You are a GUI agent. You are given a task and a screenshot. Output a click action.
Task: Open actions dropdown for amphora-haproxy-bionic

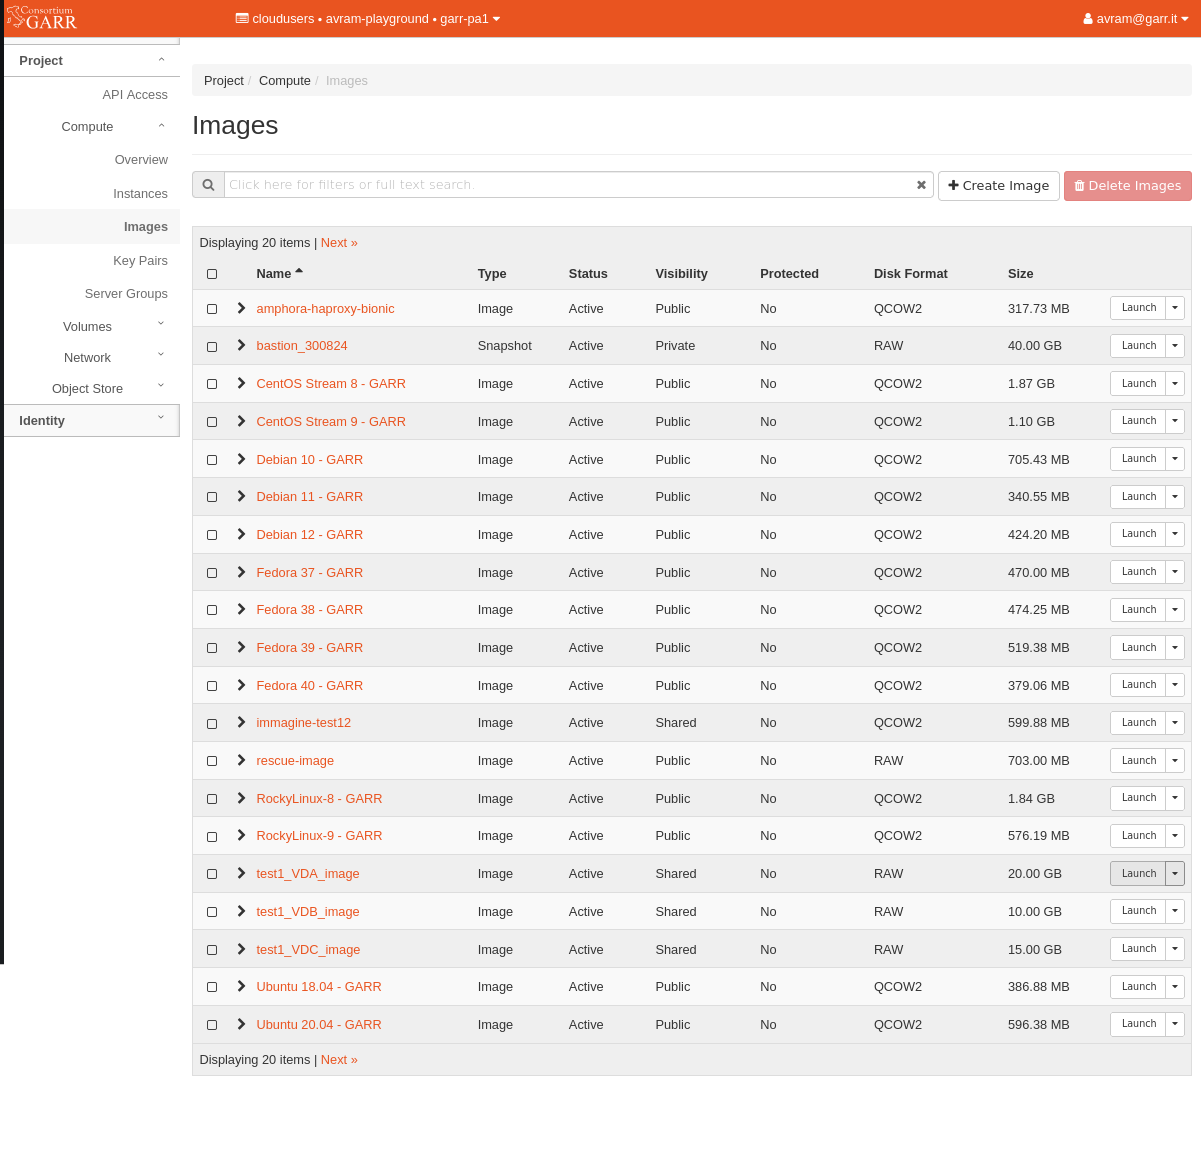click(x=1175, y=308)
